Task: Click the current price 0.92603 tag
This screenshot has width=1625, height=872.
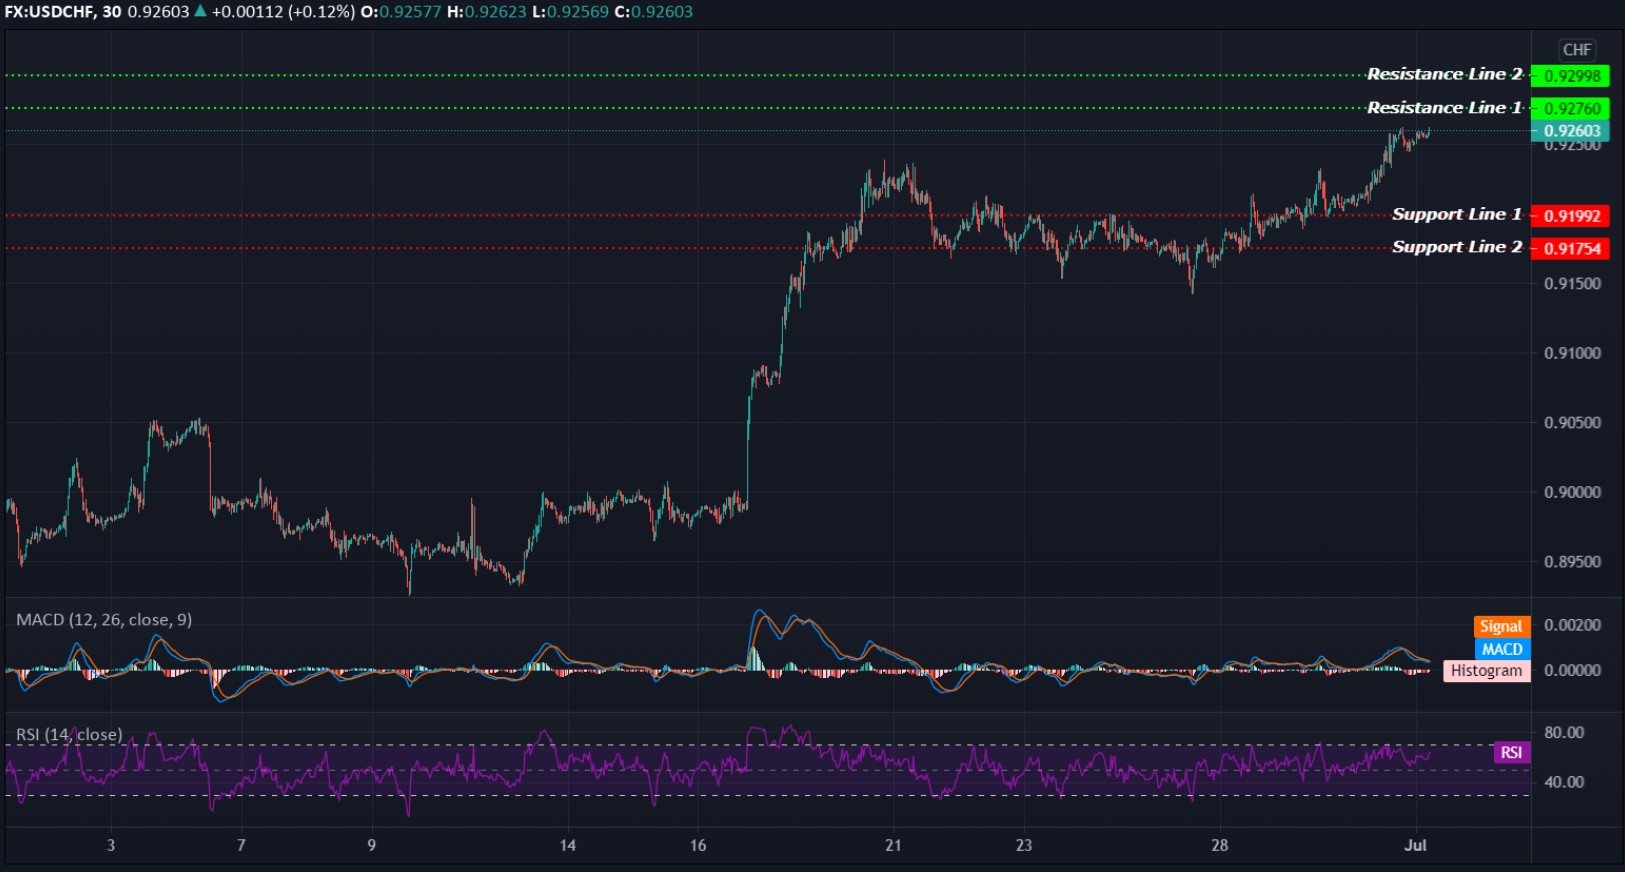Action: point(1570,131)
